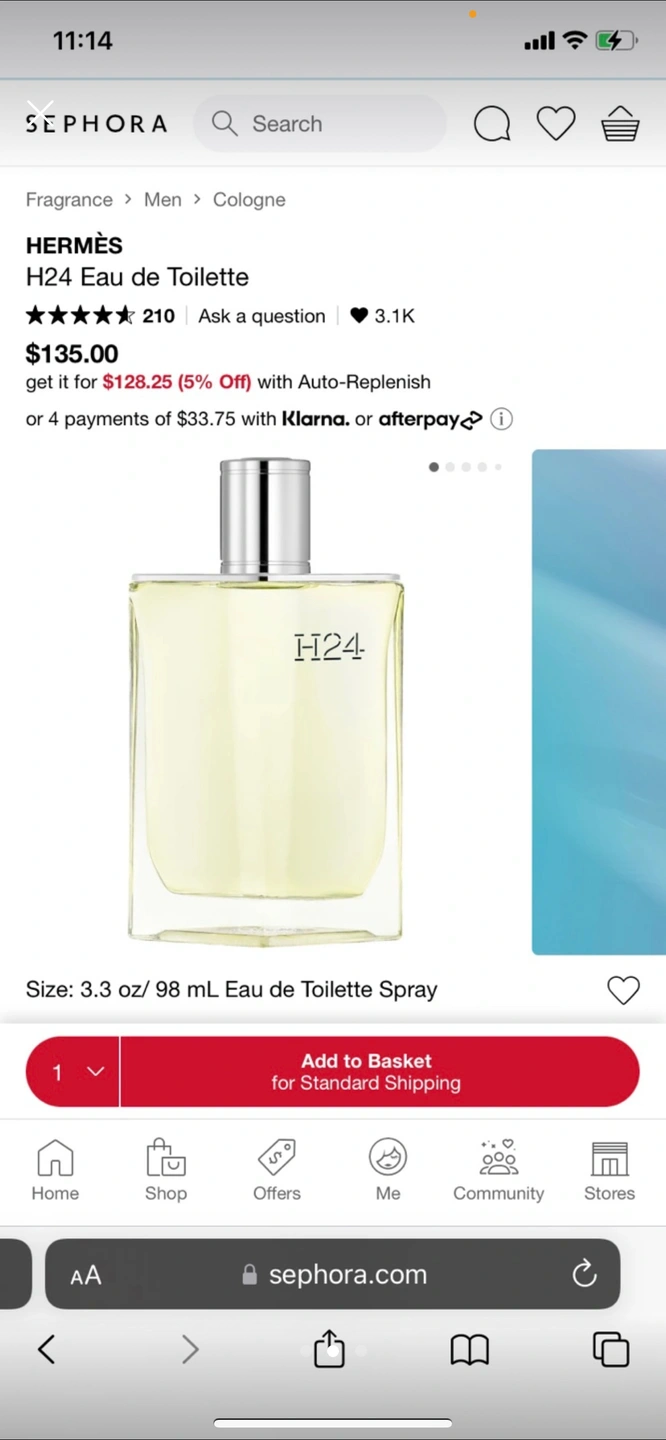
Task: Tap the 3.1K loves heart counter
Action: click(382, 316)
